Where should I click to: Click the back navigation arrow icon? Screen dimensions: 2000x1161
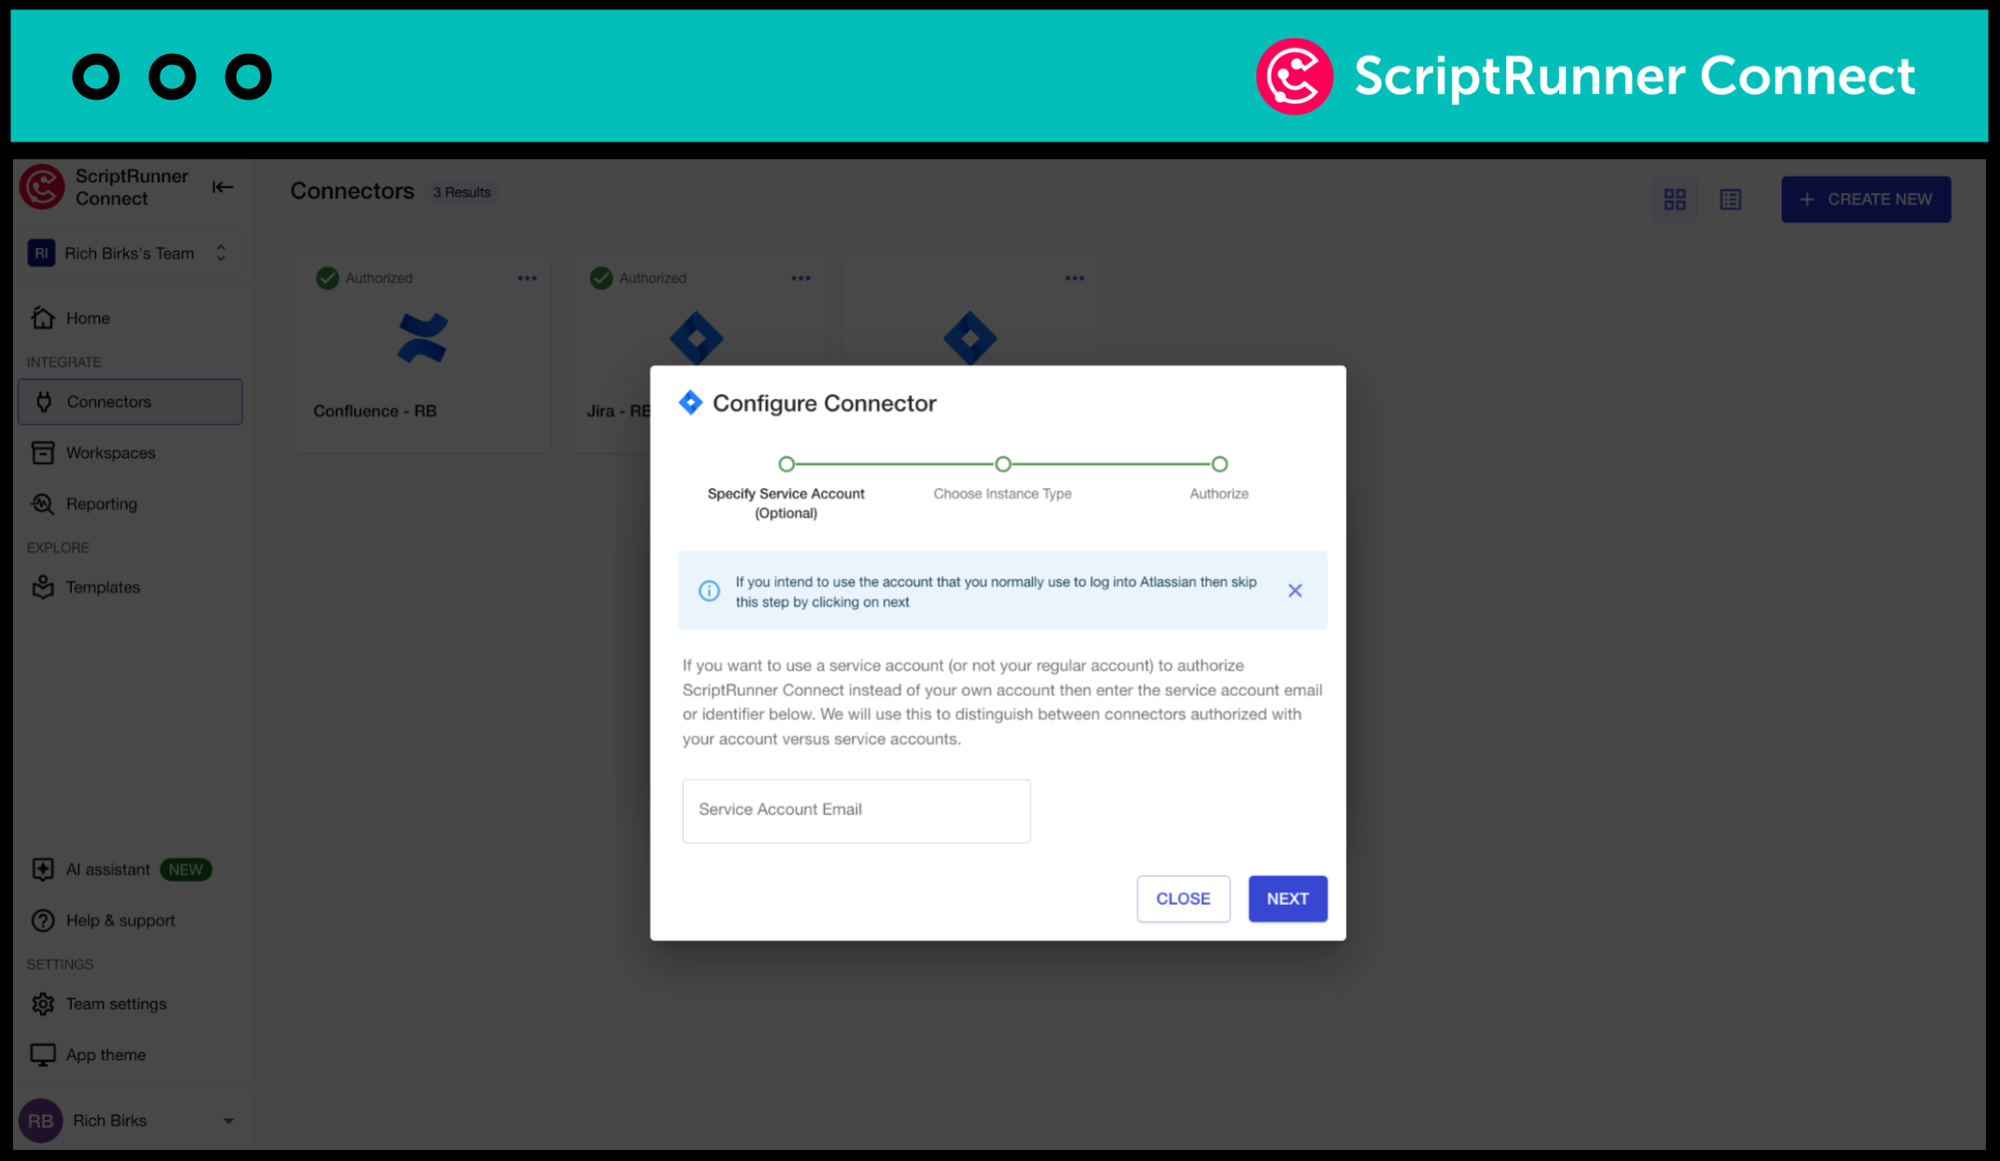point(223,187)
